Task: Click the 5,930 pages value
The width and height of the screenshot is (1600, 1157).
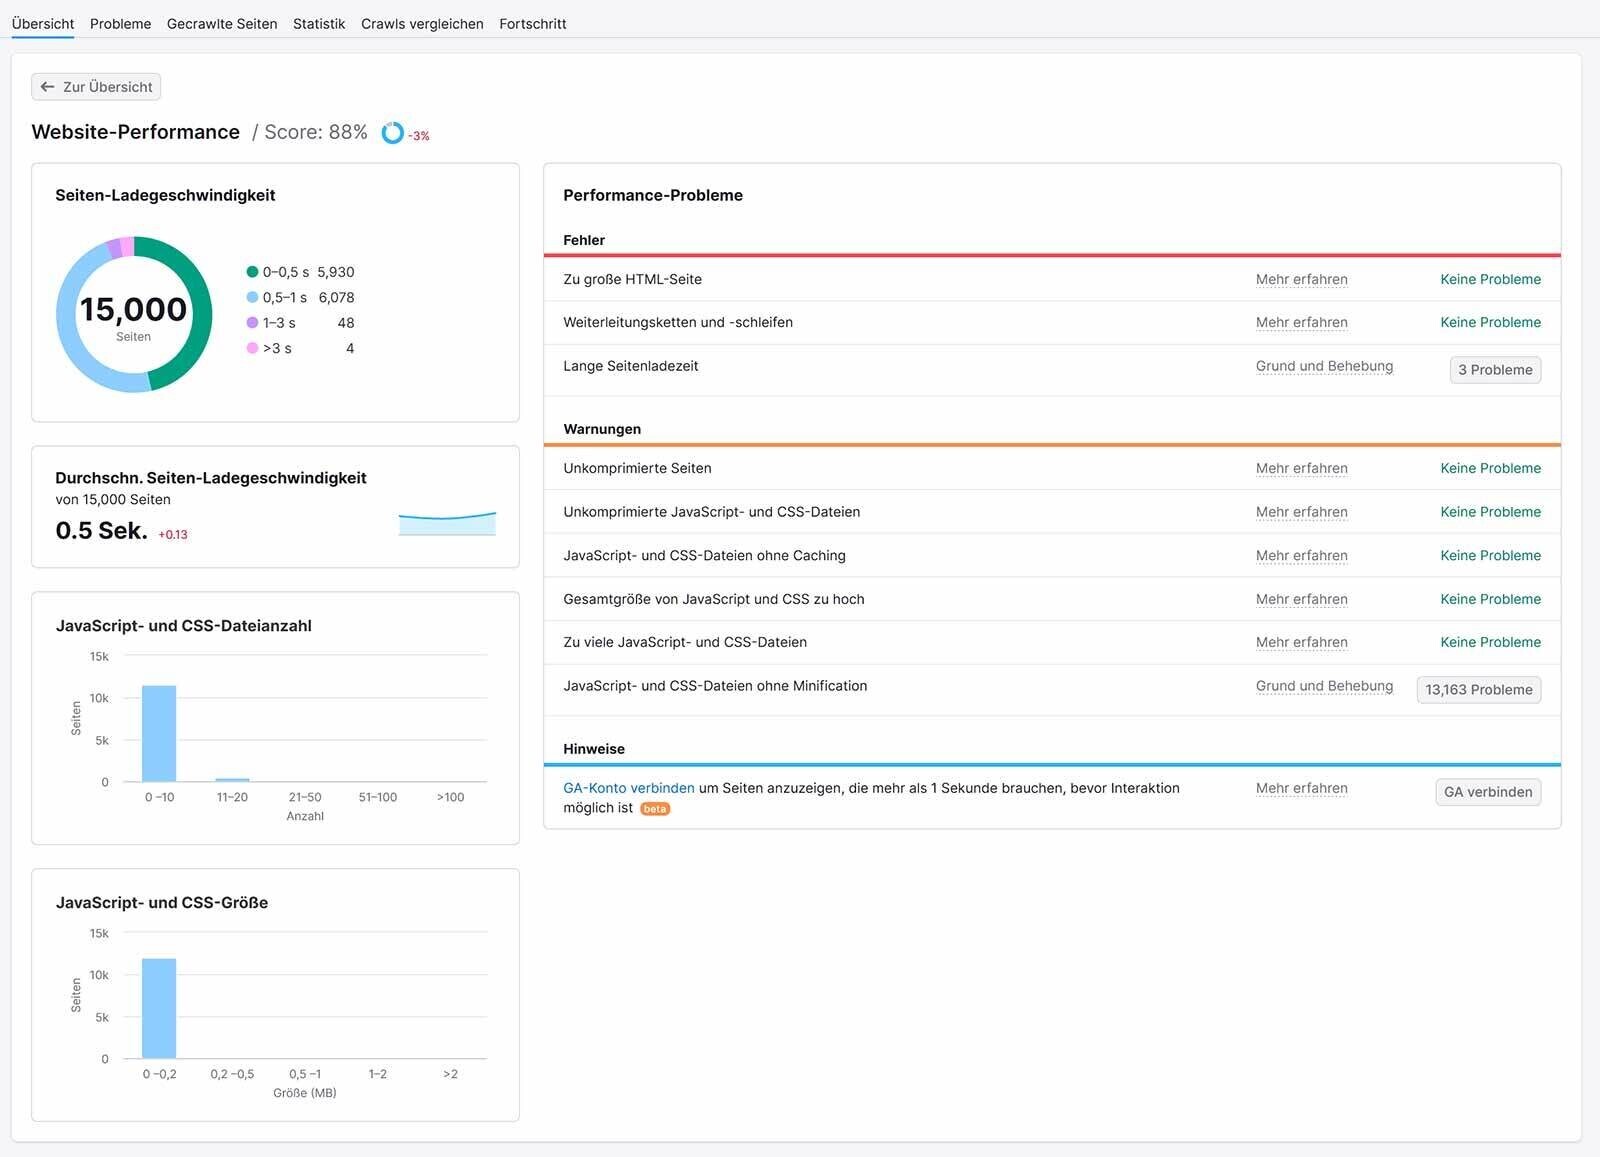Action: 336,272
